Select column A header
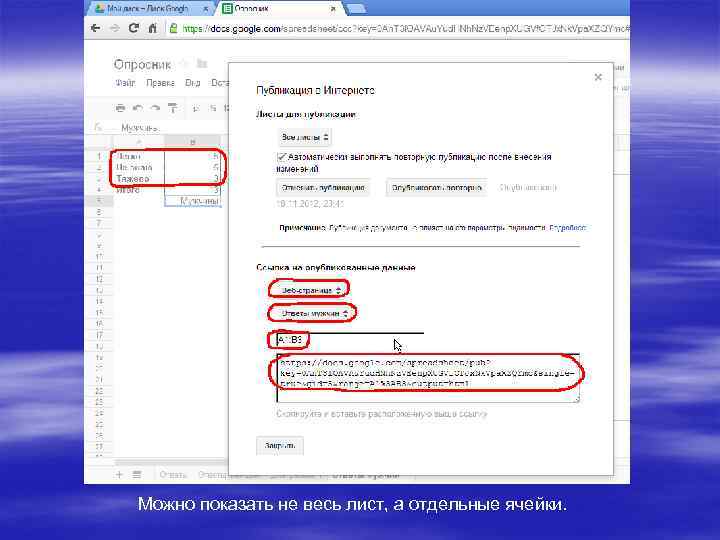Viewport: 720px width, 540px height. pos(139,142)
